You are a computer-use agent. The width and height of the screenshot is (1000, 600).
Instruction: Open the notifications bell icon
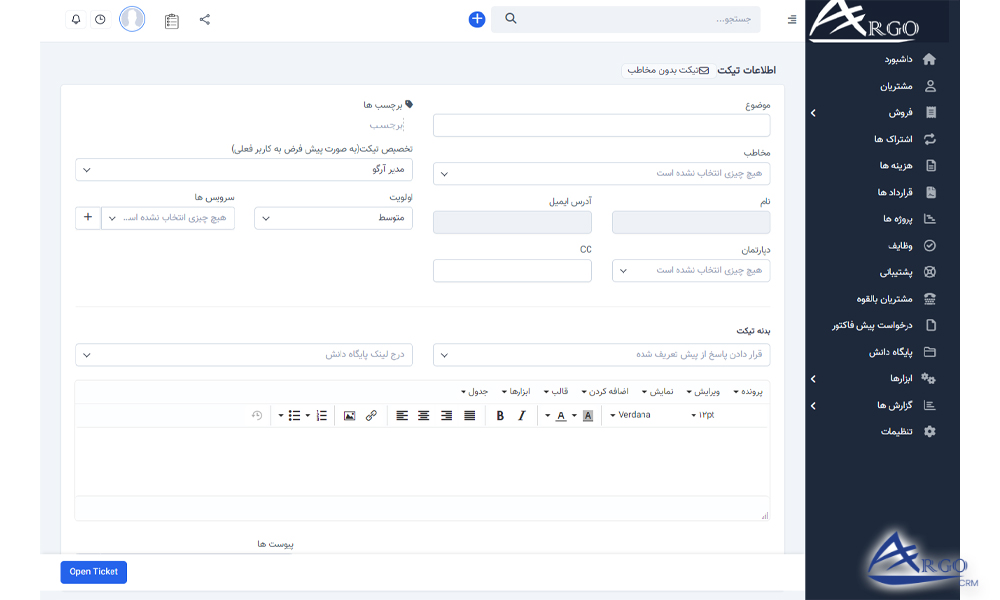(x=75, y=19)
